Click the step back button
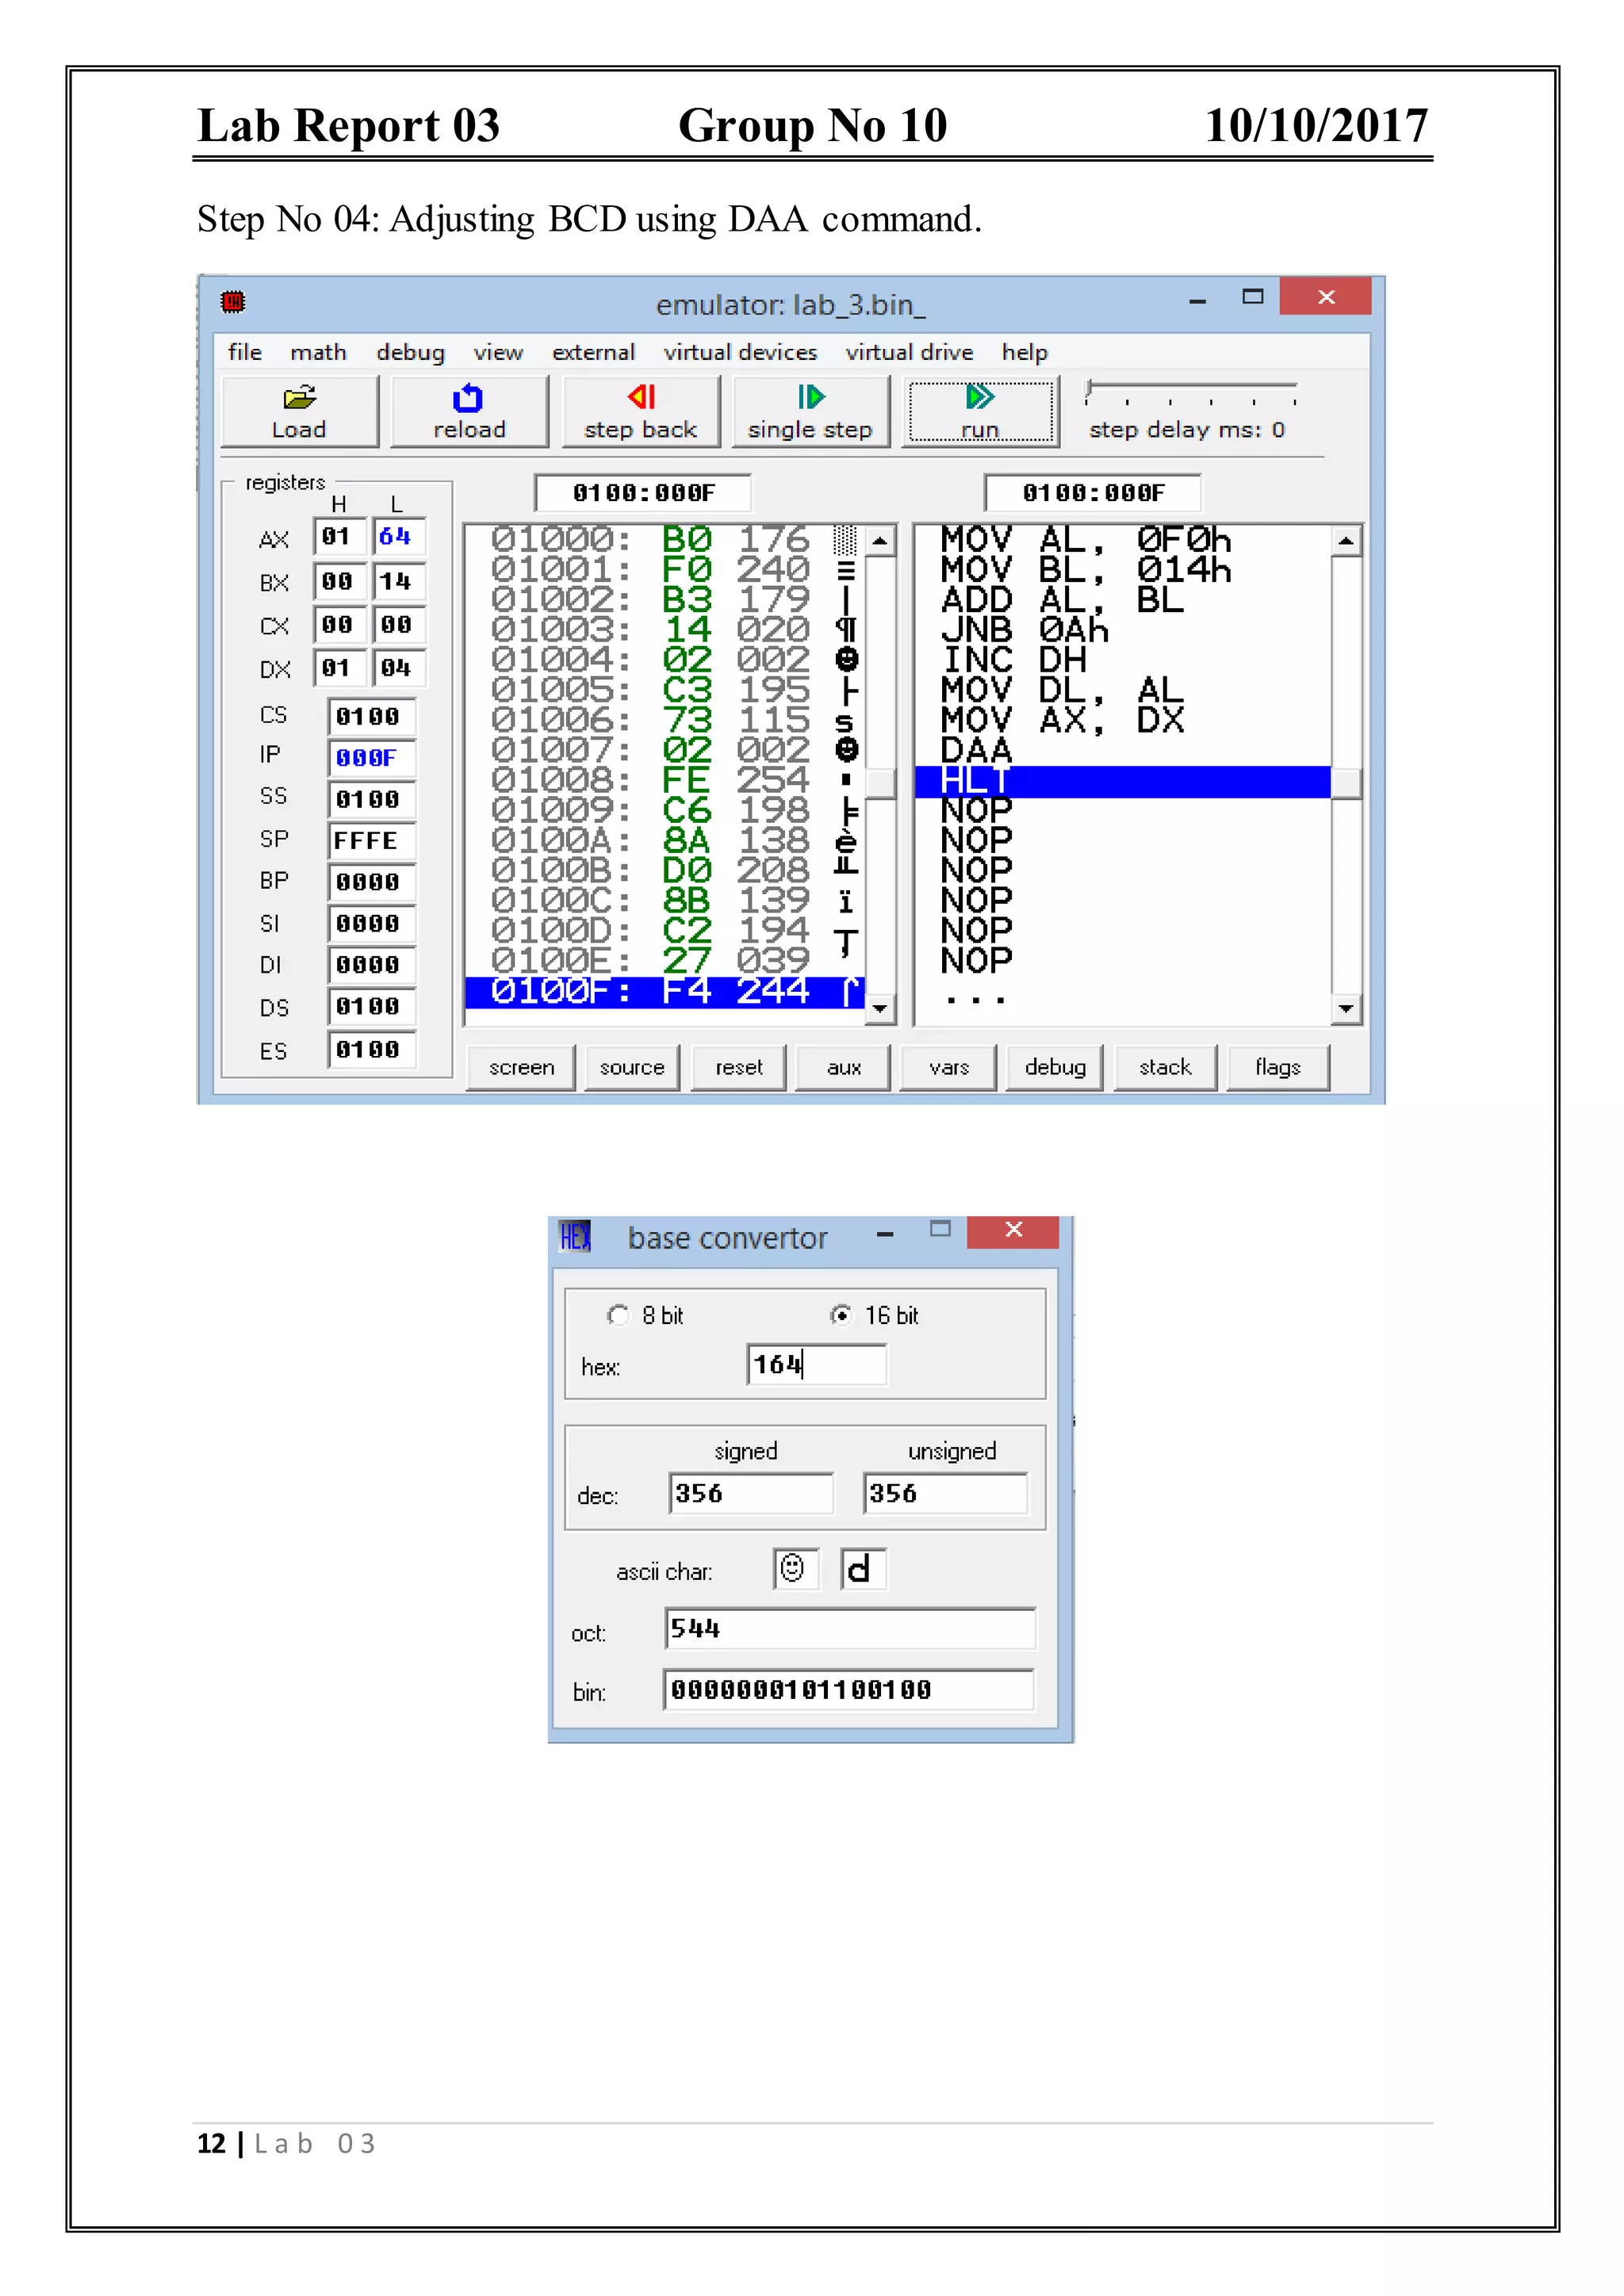Screen dimensions: 1624x2296 pyautogui.click(x=640, y=411)
